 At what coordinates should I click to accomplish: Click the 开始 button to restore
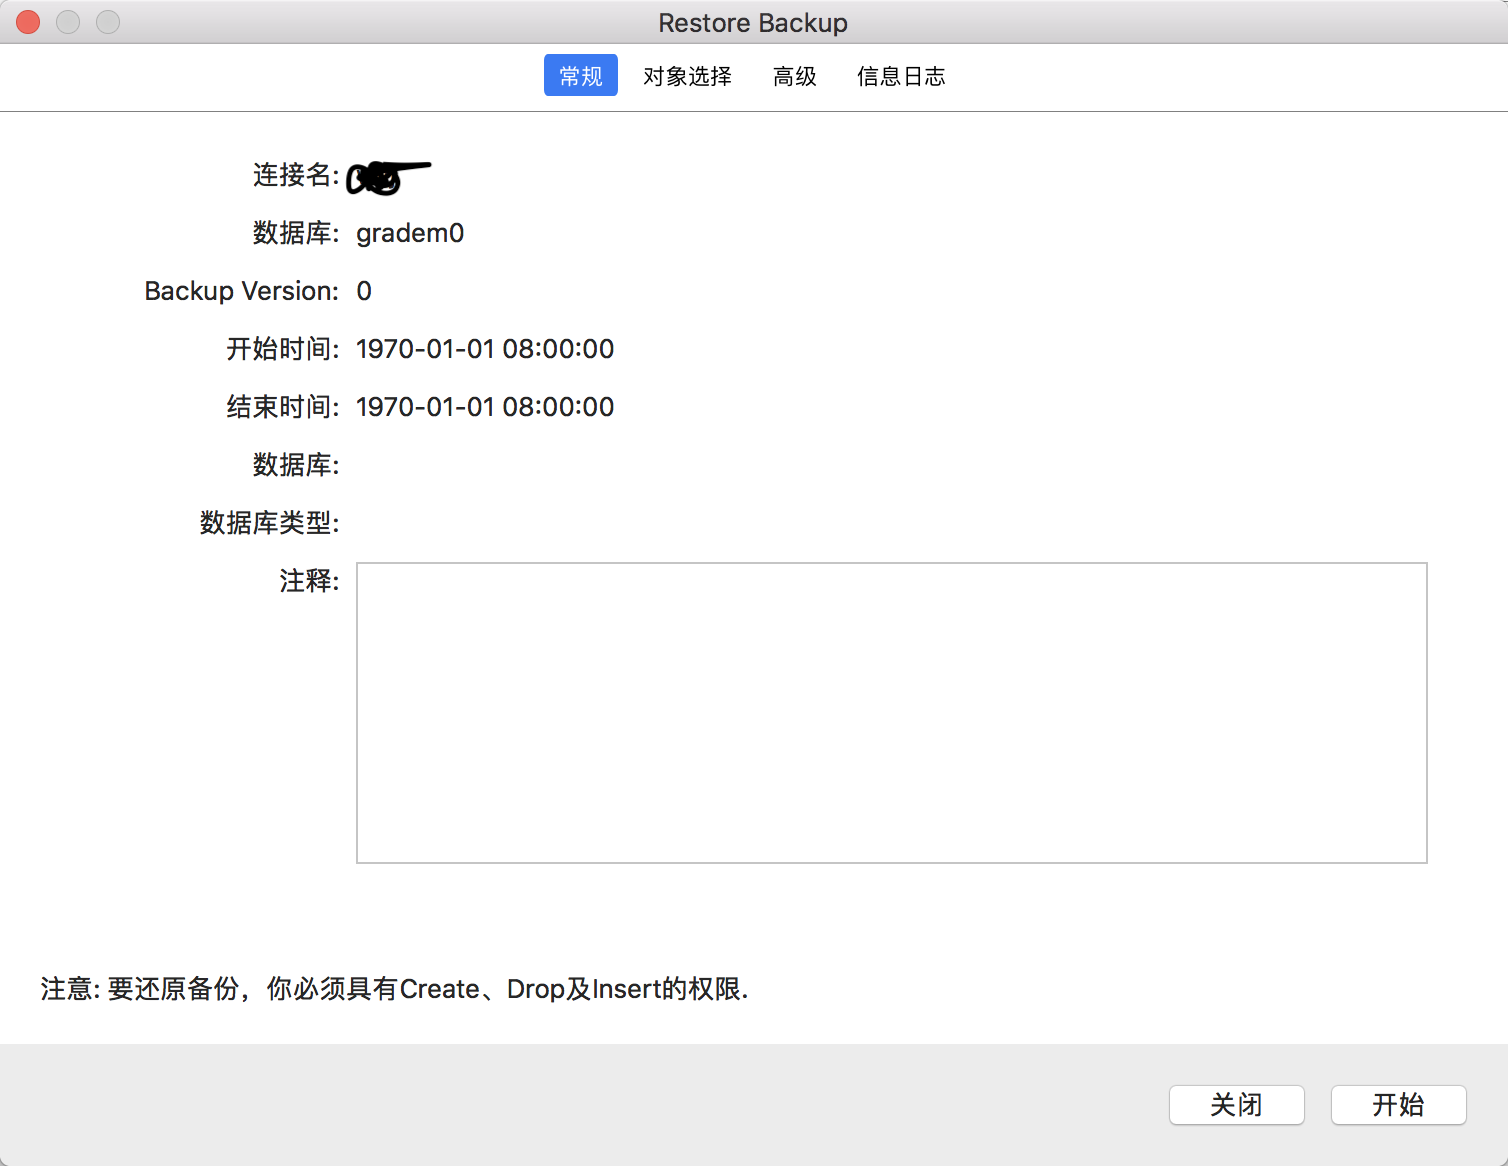pos(1398,1105)
